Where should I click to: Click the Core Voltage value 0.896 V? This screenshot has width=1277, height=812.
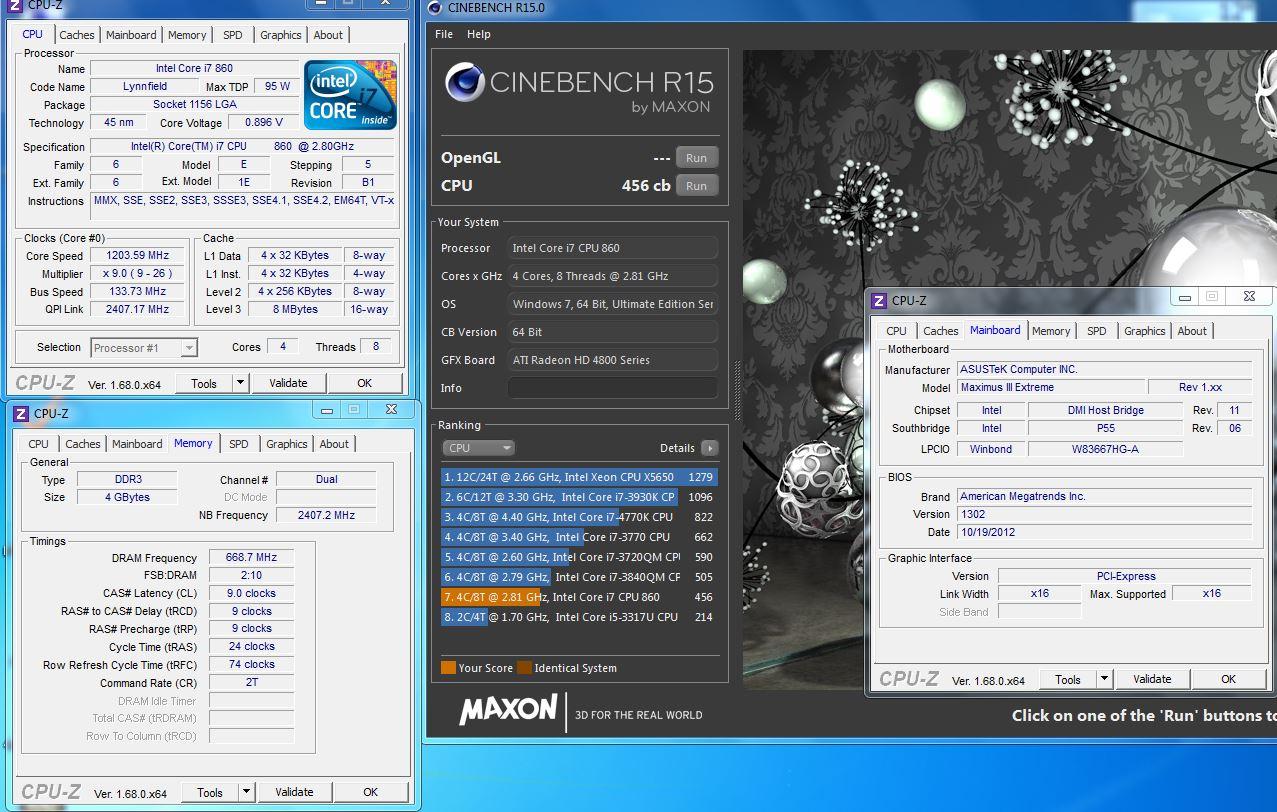pos(264,123)
